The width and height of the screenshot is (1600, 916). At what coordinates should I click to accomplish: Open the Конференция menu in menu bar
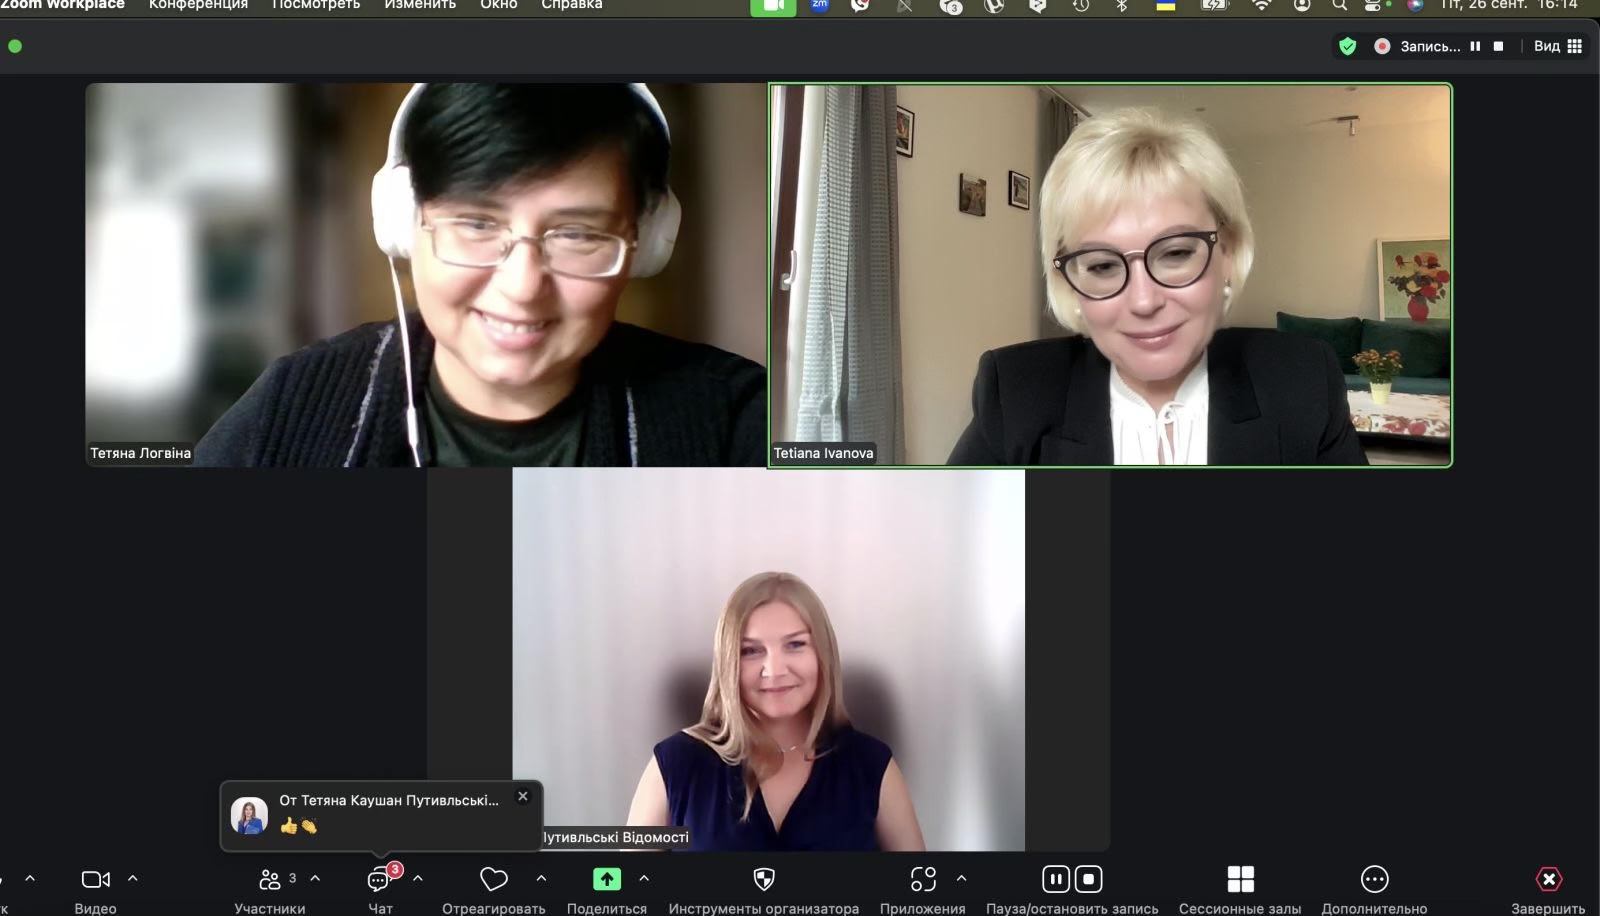coord(198,5)
